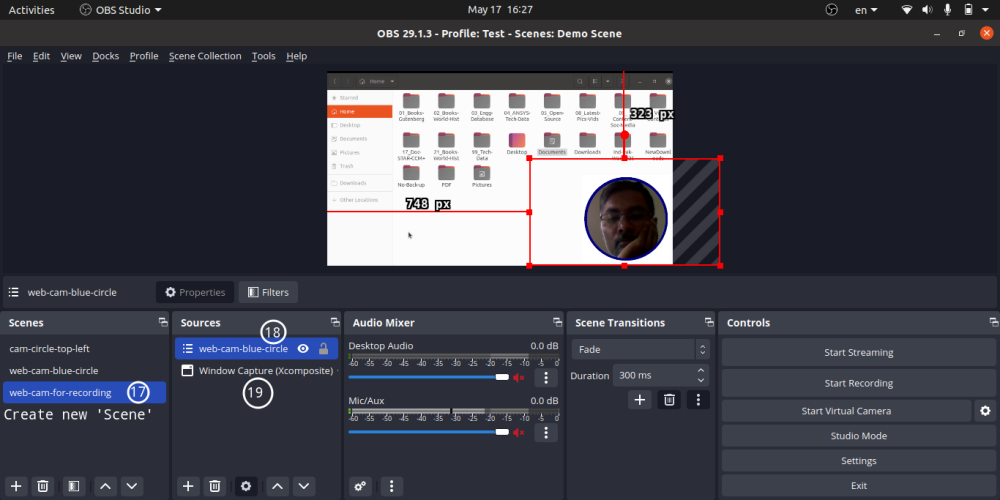This screenshot has height=500, width=1000.
Task: Increase transition duration with up arrow
Action: [701, 371]
